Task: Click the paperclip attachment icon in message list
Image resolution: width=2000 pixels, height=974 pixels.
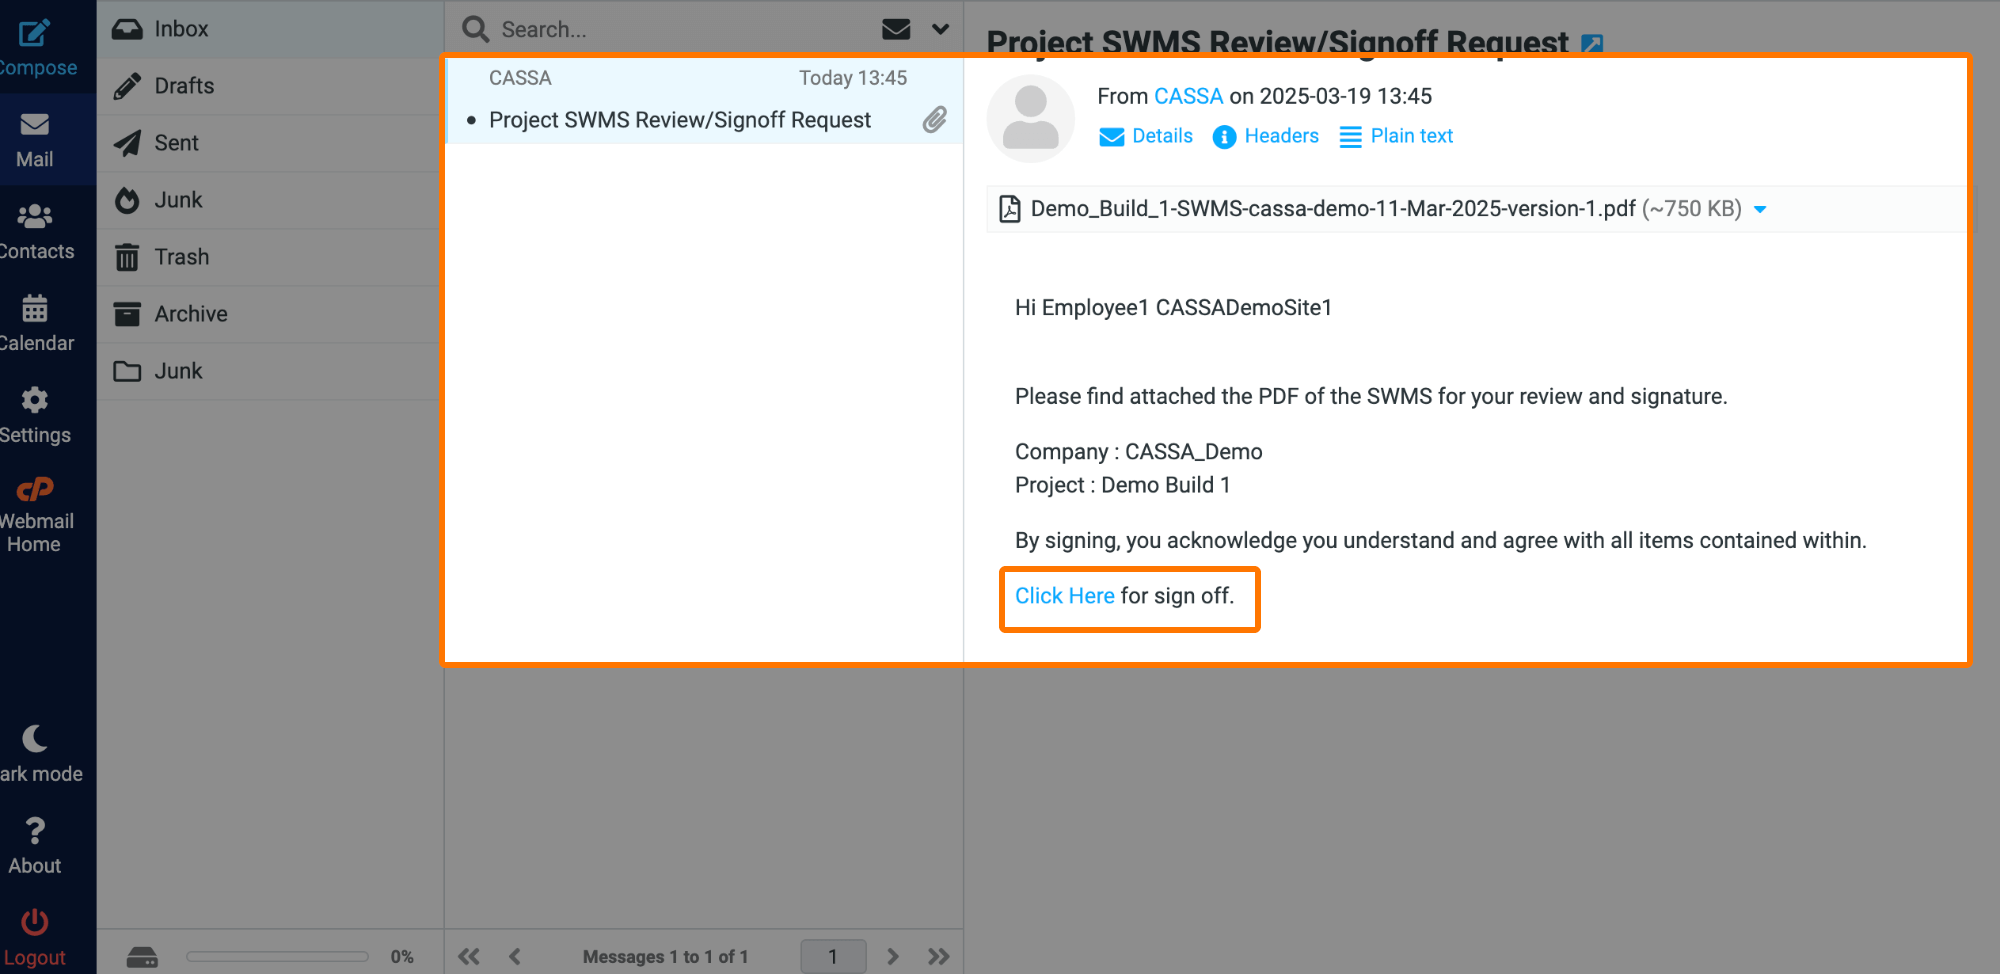Action: (x=935, y=120)
